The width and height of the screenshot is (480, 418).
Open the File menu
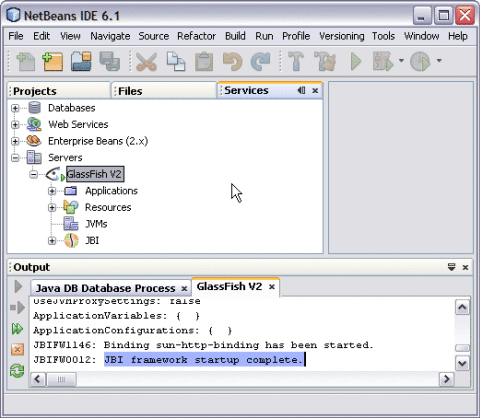[x=16, y=36]
